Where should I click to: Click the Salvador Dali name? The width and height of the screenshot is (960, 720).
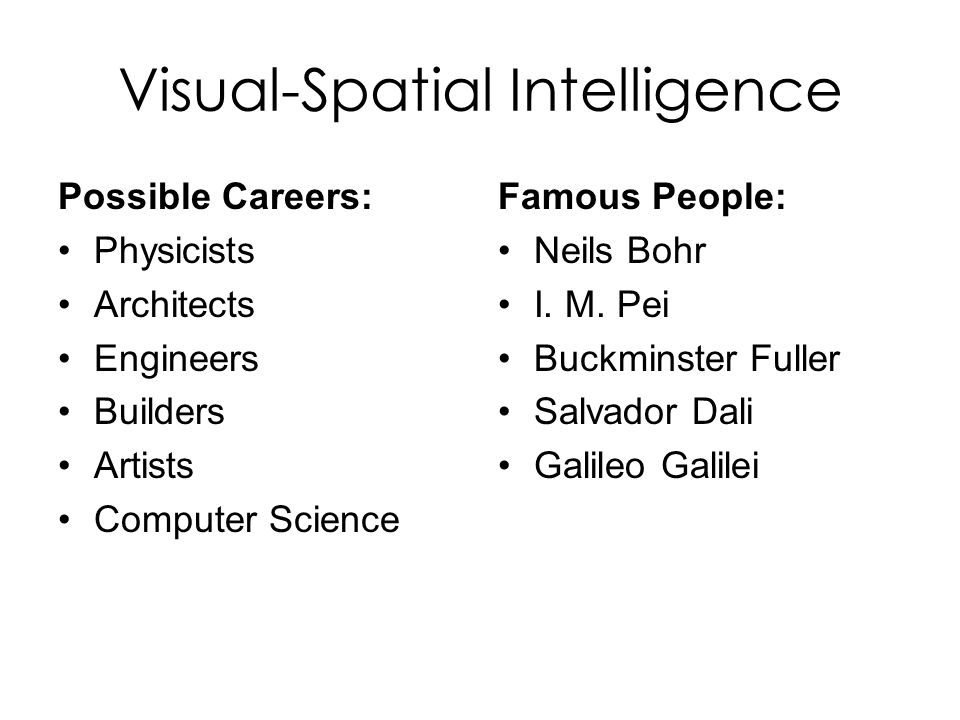(643, 411)
